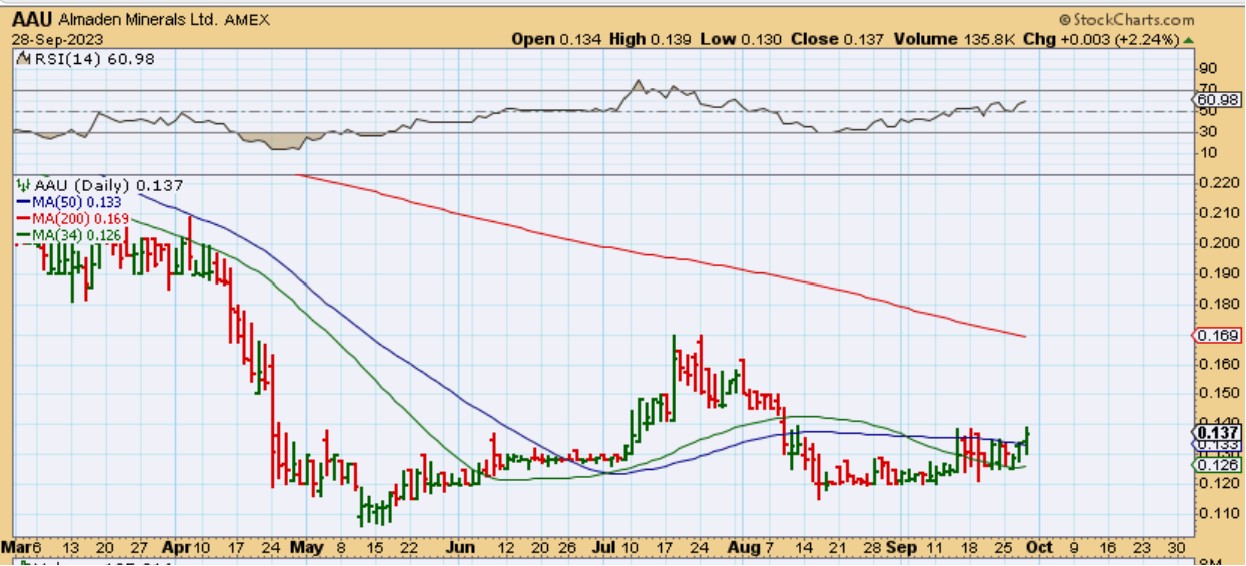Click the AAU ticker symbol heading
Viewport: 1246px width, 566px height.
[30, 19]
